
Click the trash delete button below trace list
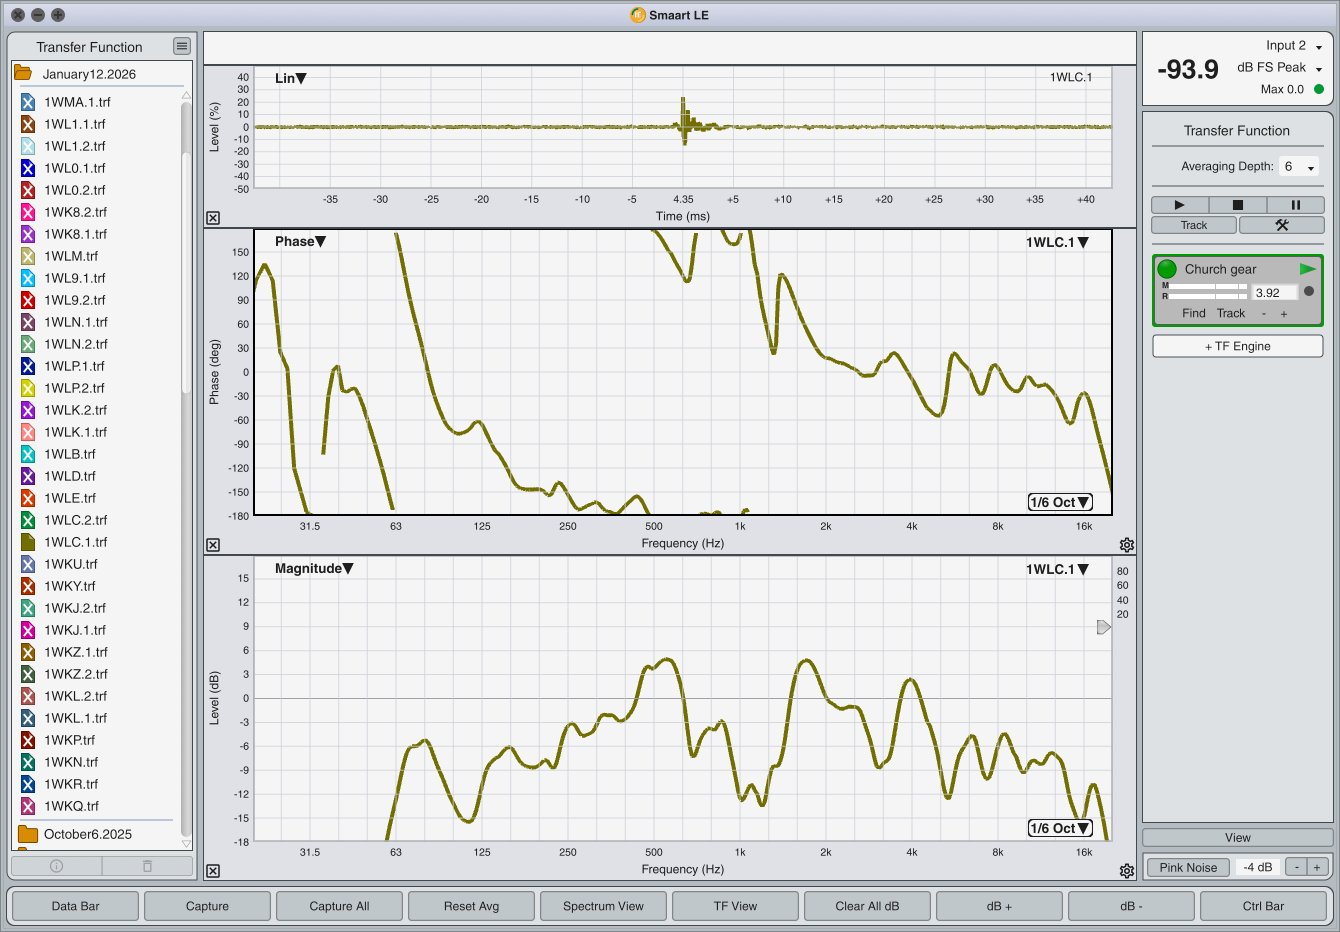(x=147, y=866)
